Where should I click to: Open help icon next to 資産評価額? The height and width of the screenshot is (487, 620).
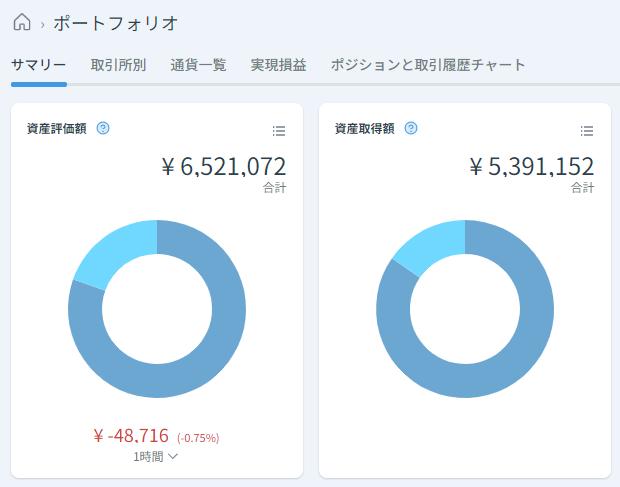pyautogui.click(x=103, y=128)
